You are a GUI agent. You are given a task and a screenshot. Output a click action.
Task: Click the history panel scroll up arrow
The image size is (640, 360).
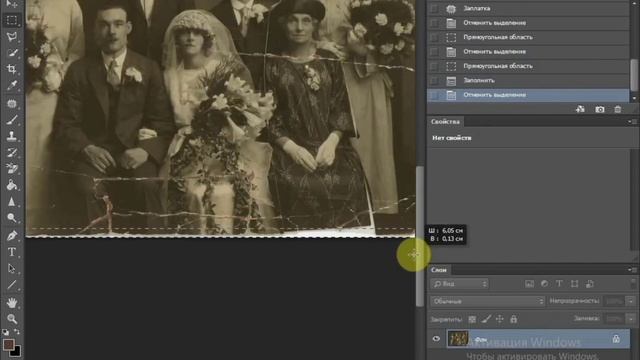pyautogui.click(x=634, y=2)
